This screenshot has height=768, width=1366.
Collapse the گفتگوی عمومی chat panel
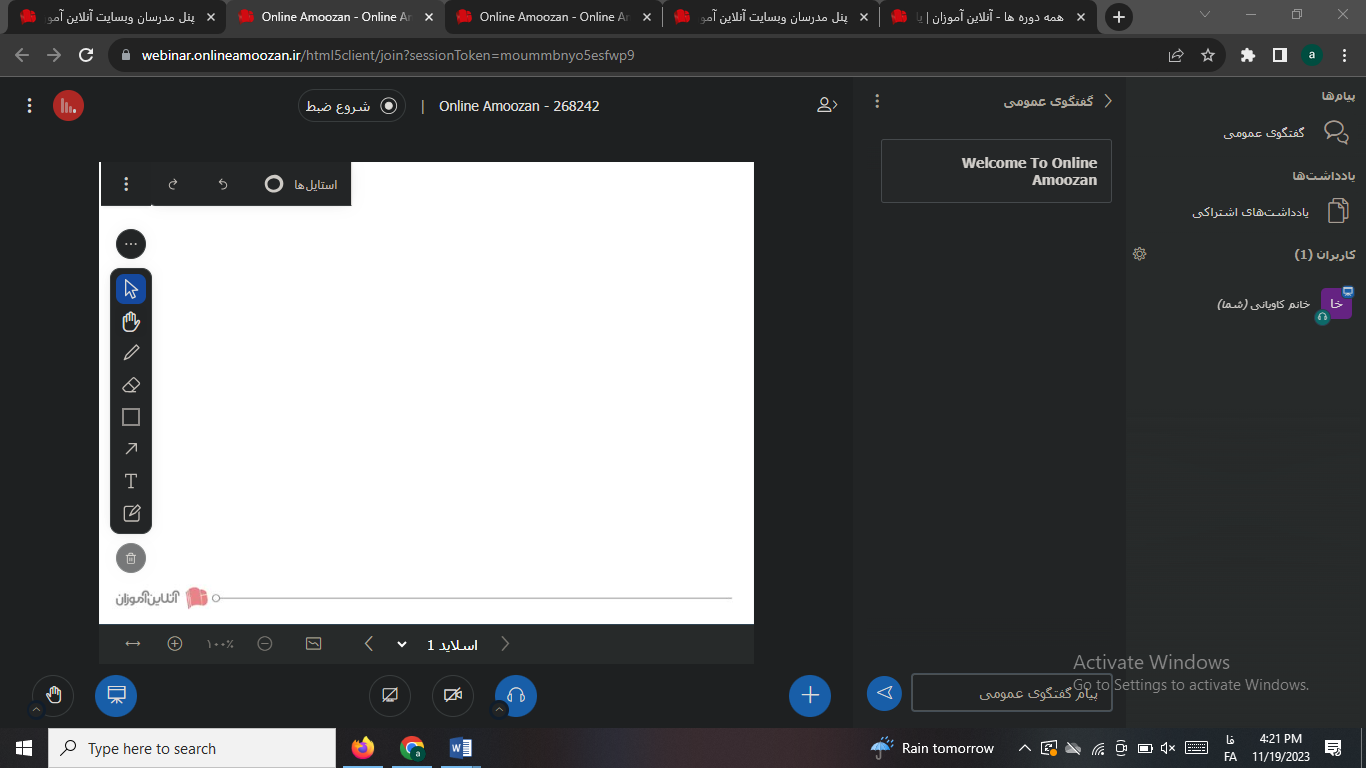(x=1059, y=101)
